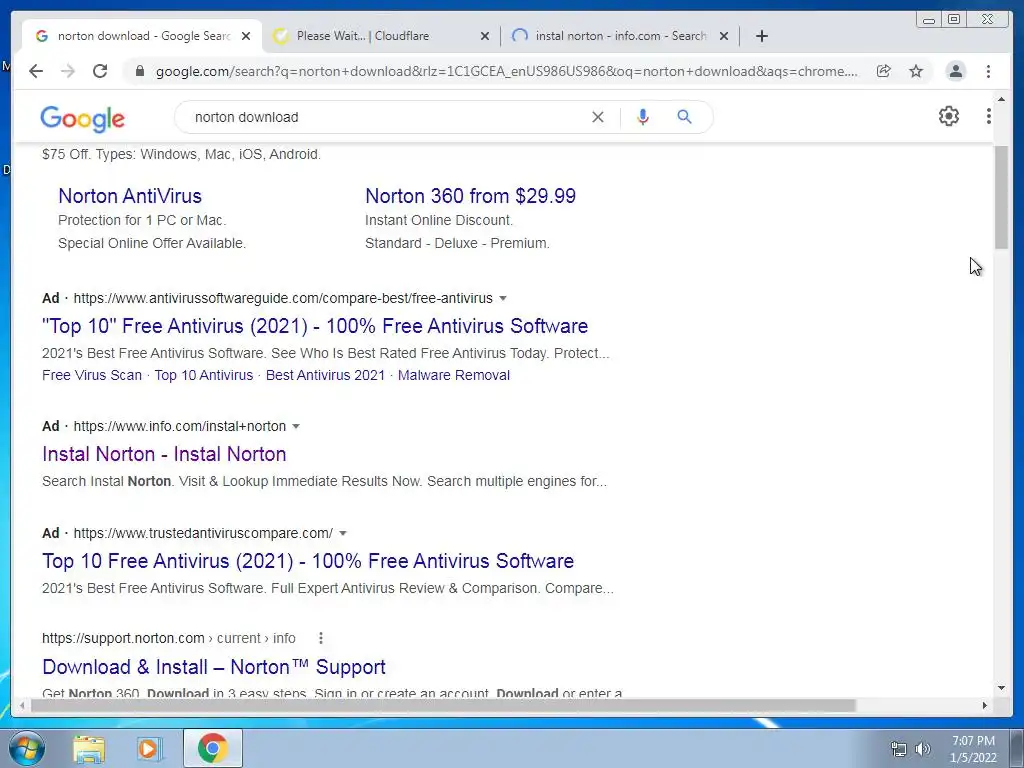Click the horizontal scrollbar left arrow
1024x768 pixels.
[22, 705]
